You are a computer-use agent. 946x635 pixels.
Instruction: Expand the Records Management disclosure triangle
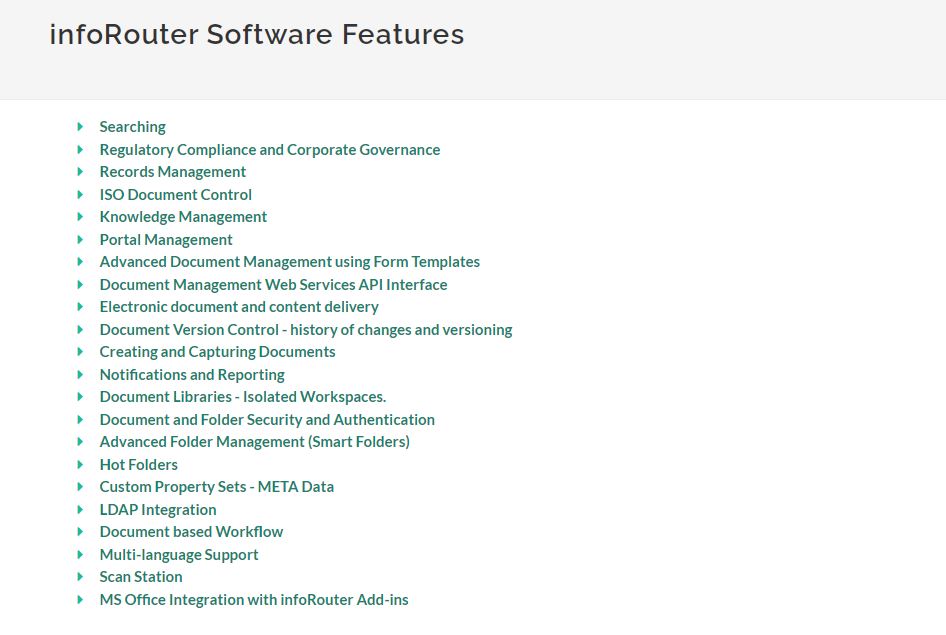[x=81, y=171]
